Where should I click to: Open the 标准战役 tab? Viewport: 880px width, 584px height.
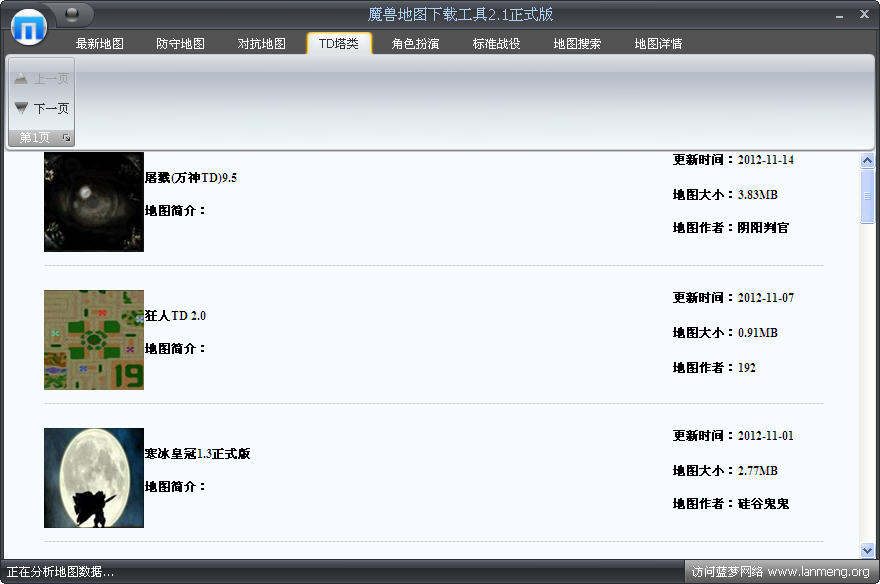tap(496, 43)
